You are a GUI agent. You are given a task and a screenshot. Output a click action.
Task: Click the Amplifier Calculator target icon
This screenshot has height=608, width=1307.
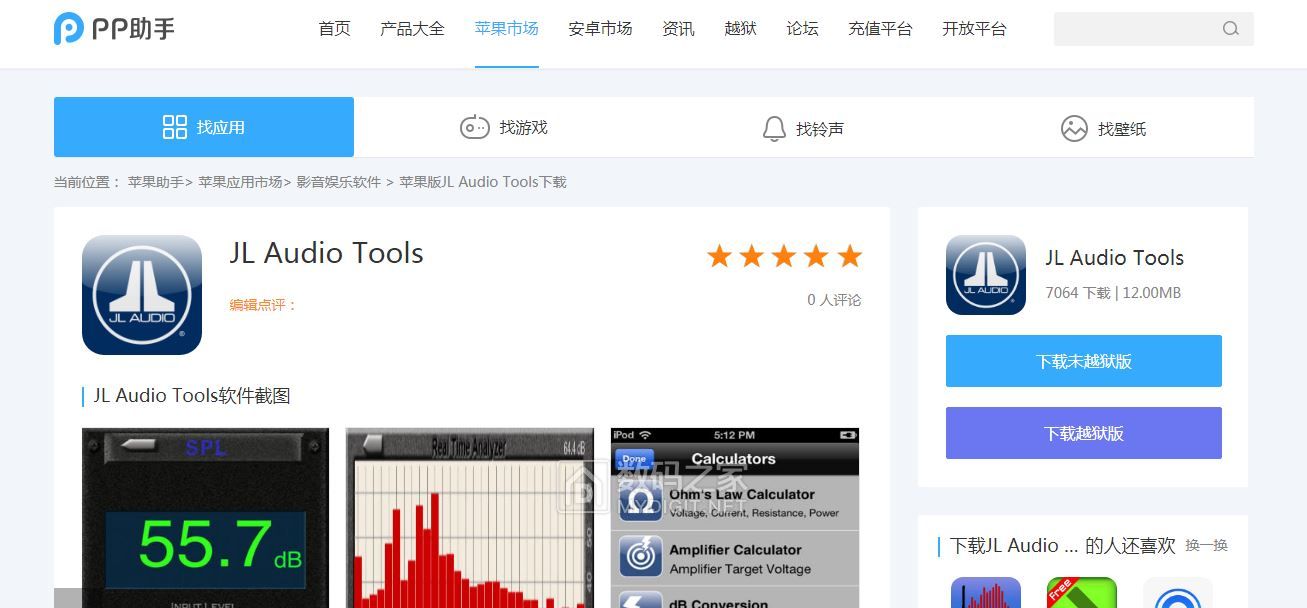[640, 557]
